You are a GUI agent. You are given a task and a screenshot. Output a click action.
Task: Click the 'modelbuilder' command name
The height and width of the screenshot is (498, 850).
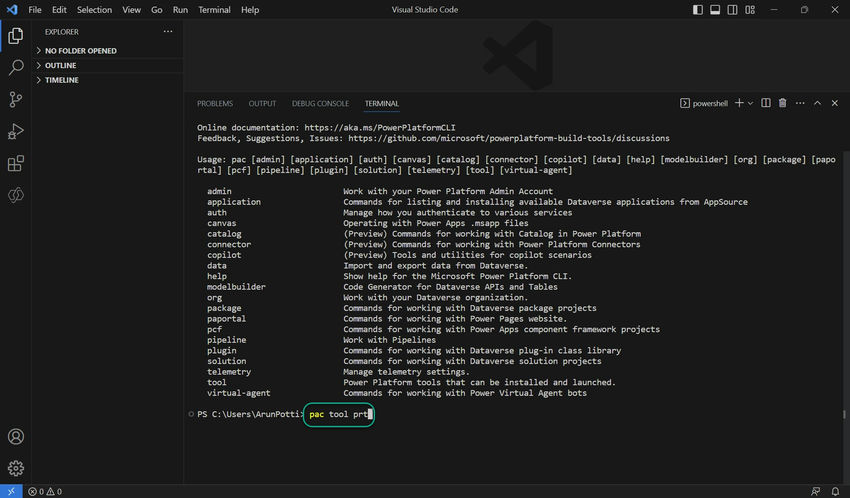coord(236,287)
